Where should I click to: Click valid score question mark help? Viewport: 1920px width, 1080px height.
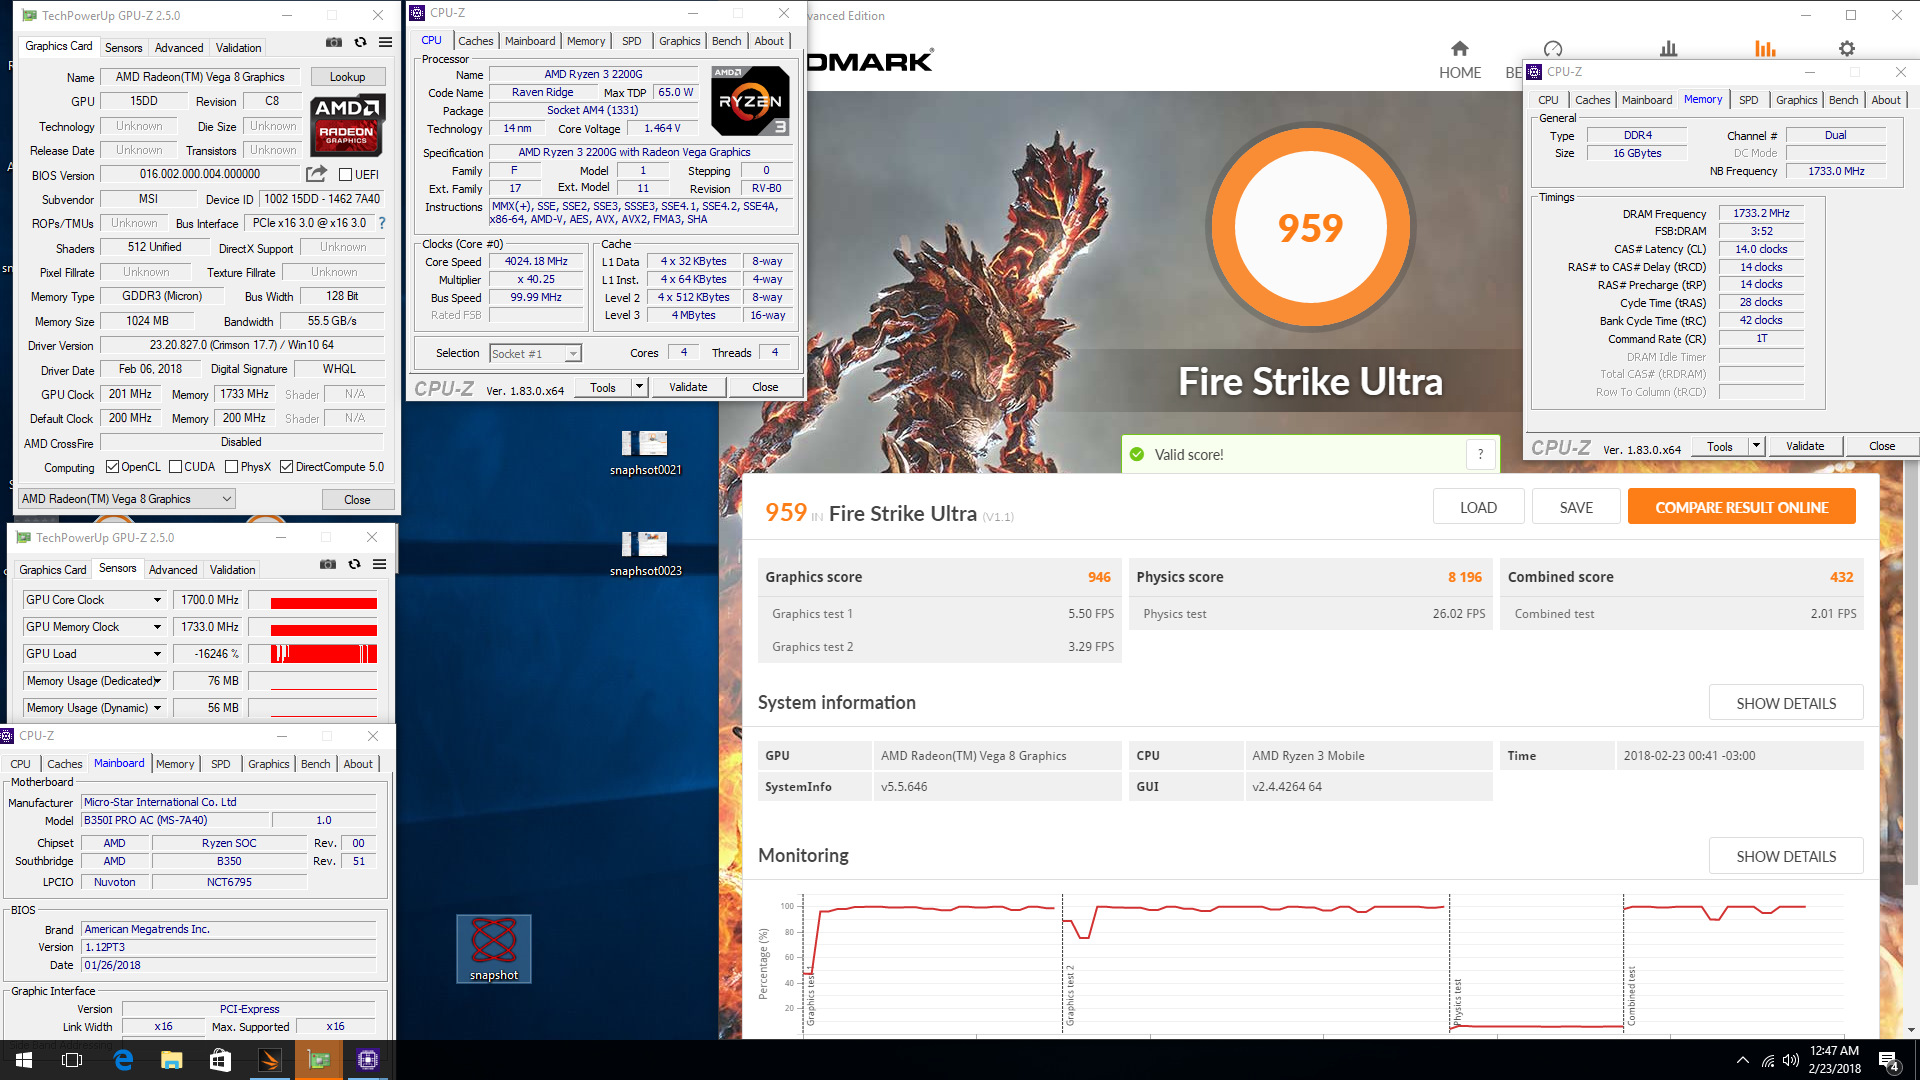pos(1481,455)
